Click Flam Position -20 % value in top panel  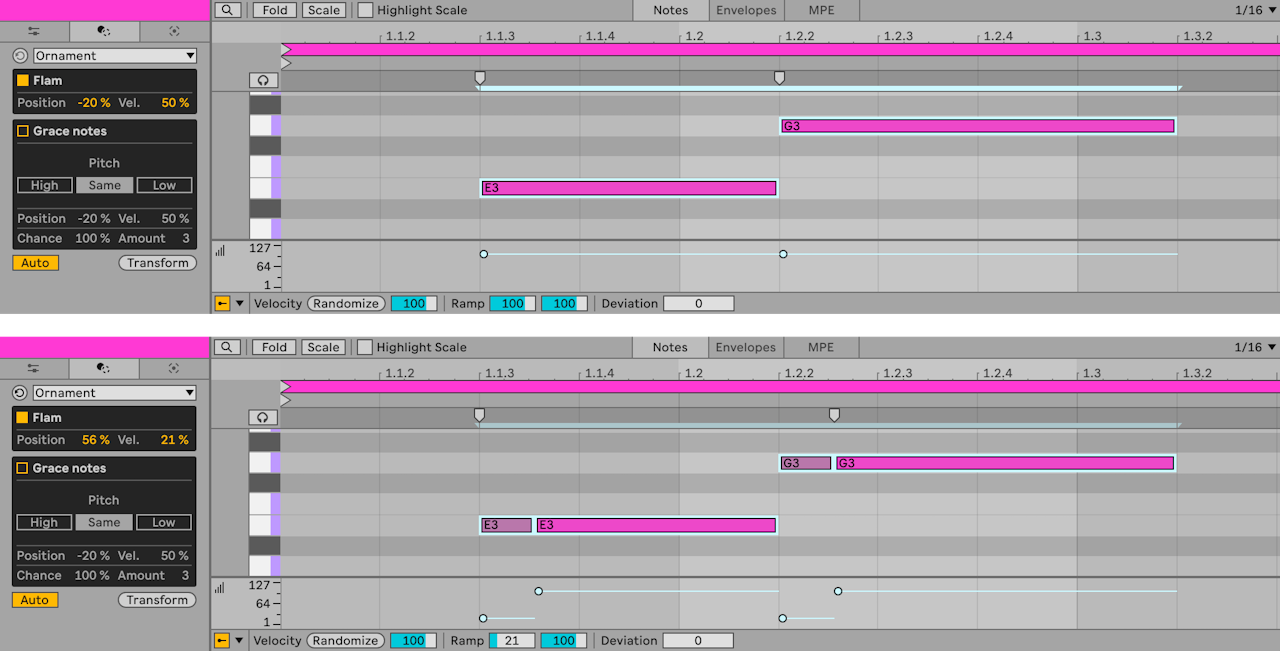click(94, 103)
